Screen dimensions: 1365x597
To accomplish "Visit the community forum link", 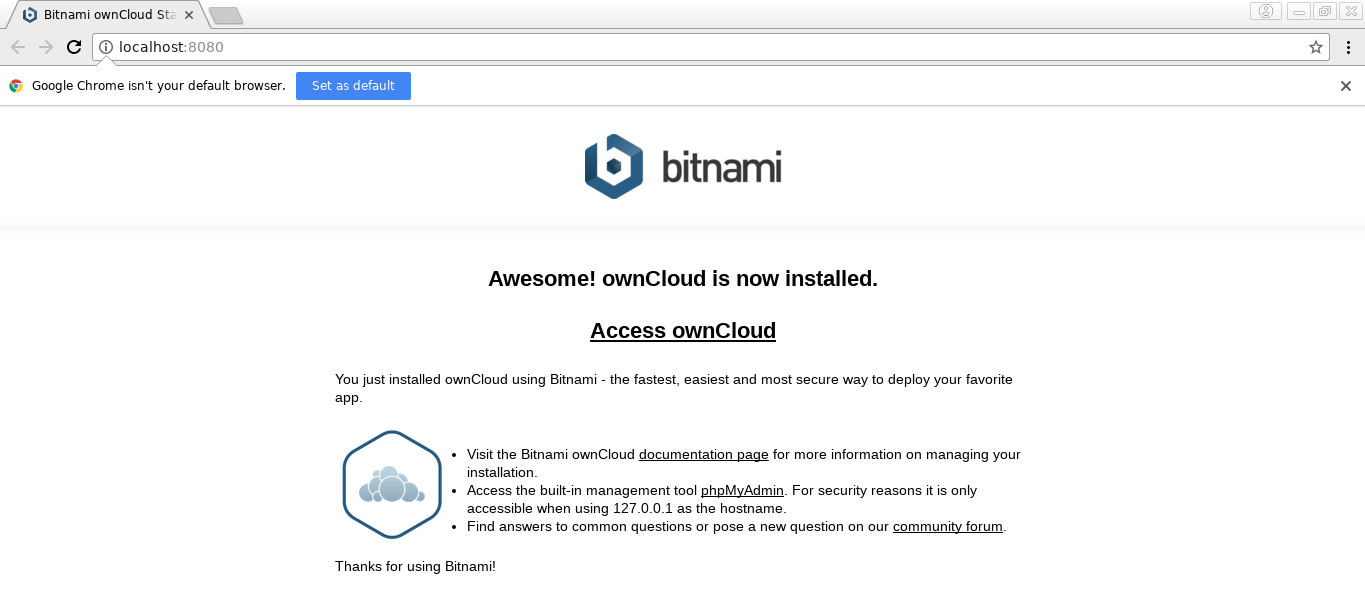I will tap(947, 527).
